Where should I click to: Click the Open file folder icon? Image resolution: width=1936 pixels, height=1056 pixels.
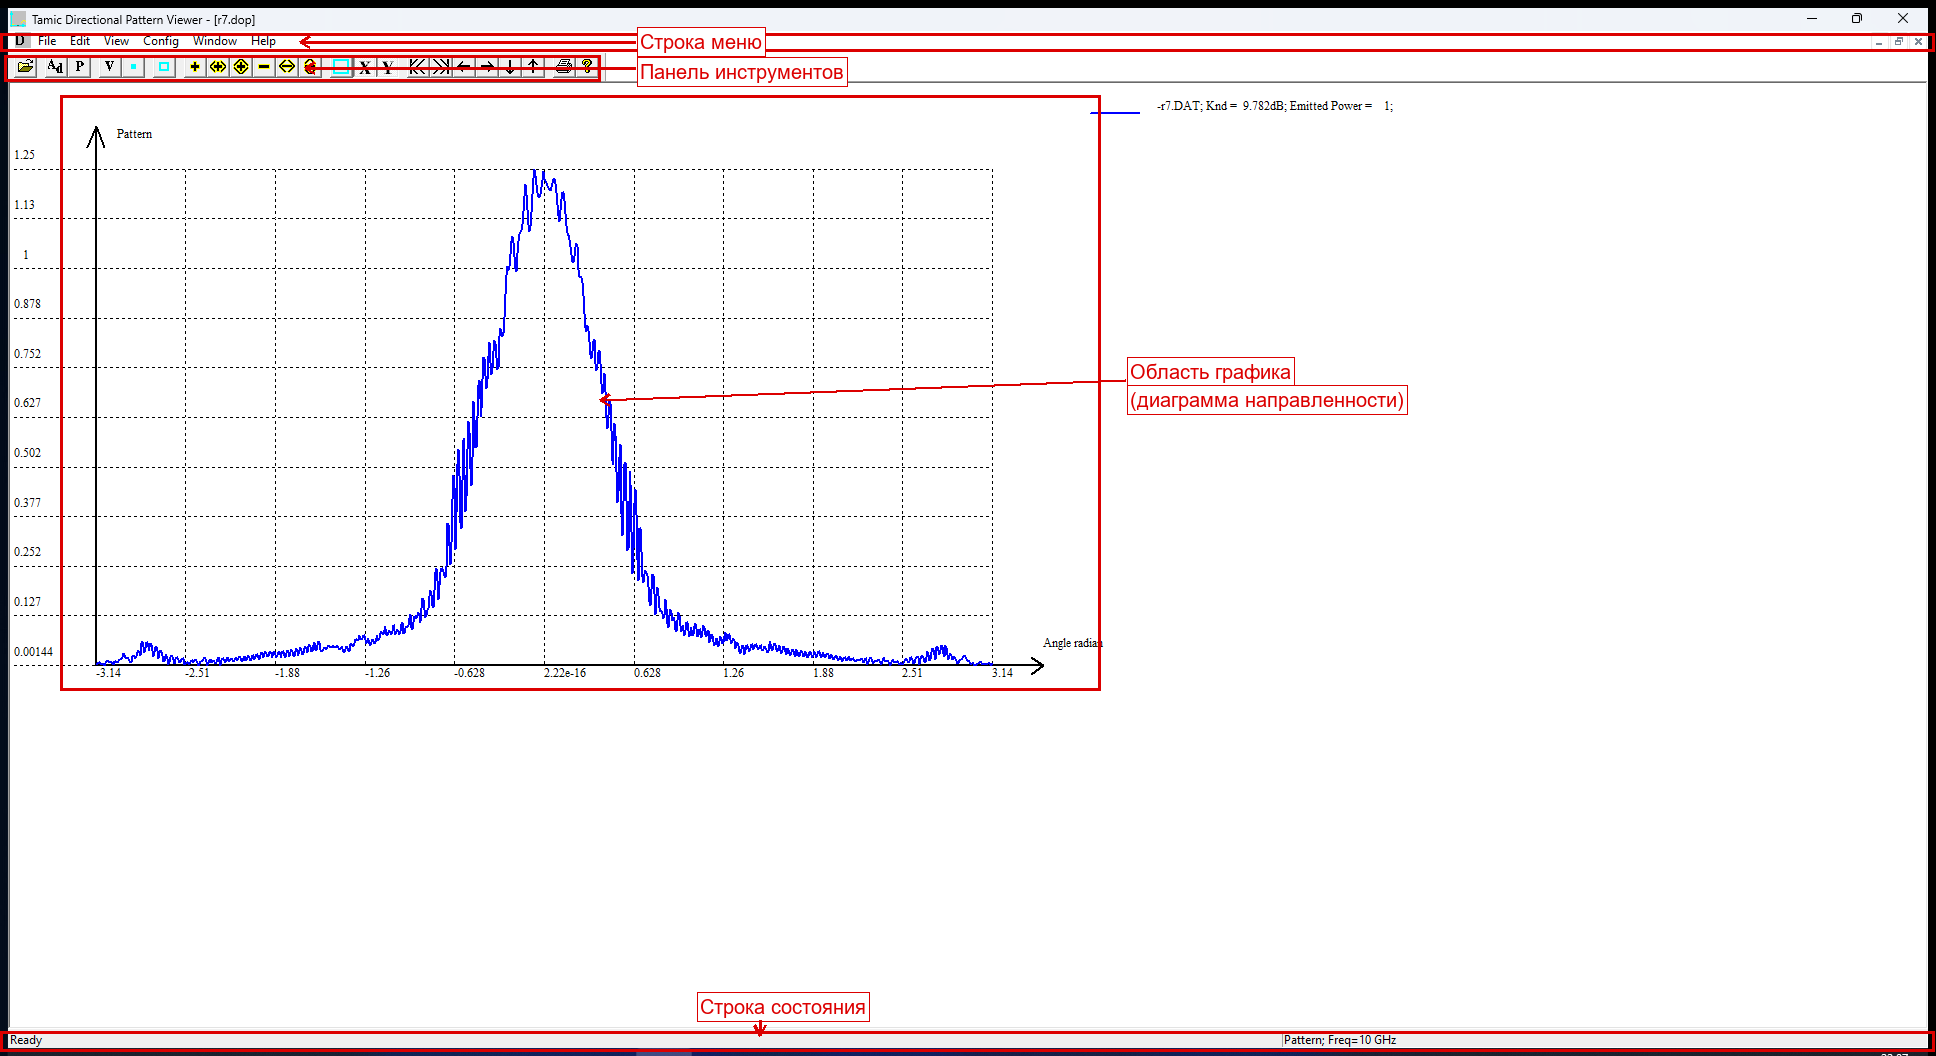26,67
